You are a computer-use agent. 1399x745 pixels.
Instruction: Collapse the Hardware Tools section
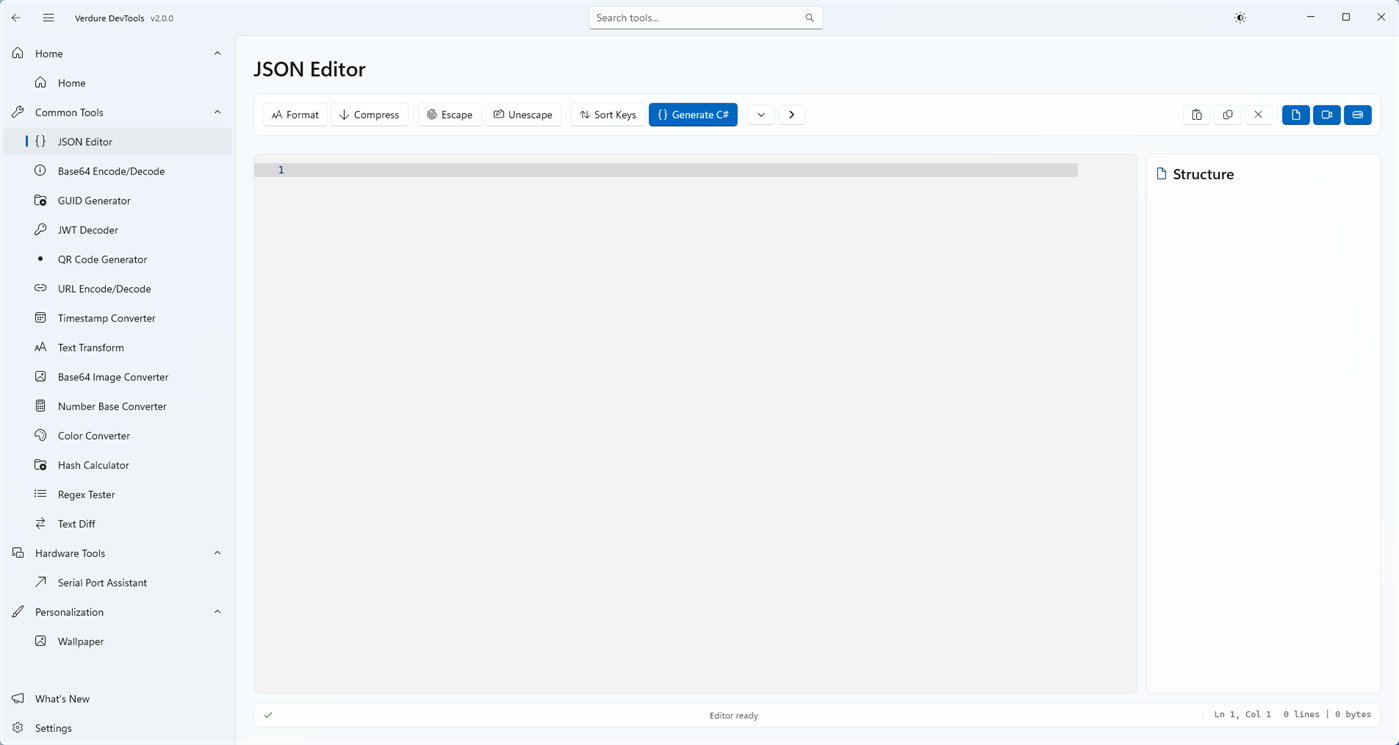(x=217, y=553)
